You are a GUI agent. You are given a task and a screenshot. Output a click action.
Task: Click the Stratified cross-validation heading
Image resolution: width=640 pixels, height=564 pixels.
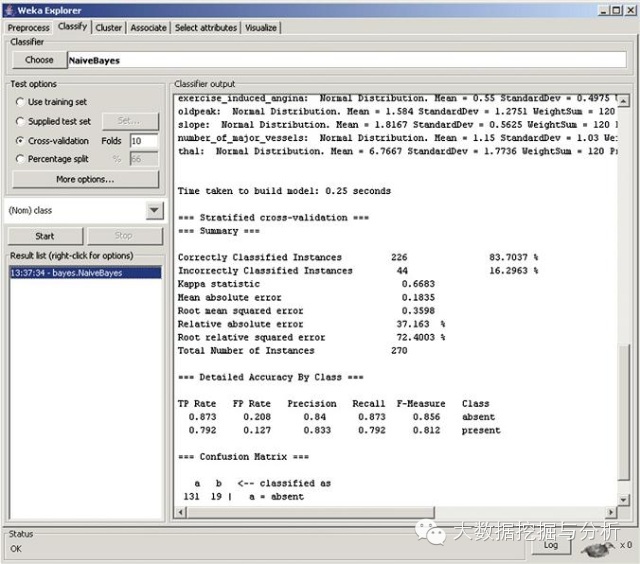point(273,218)
